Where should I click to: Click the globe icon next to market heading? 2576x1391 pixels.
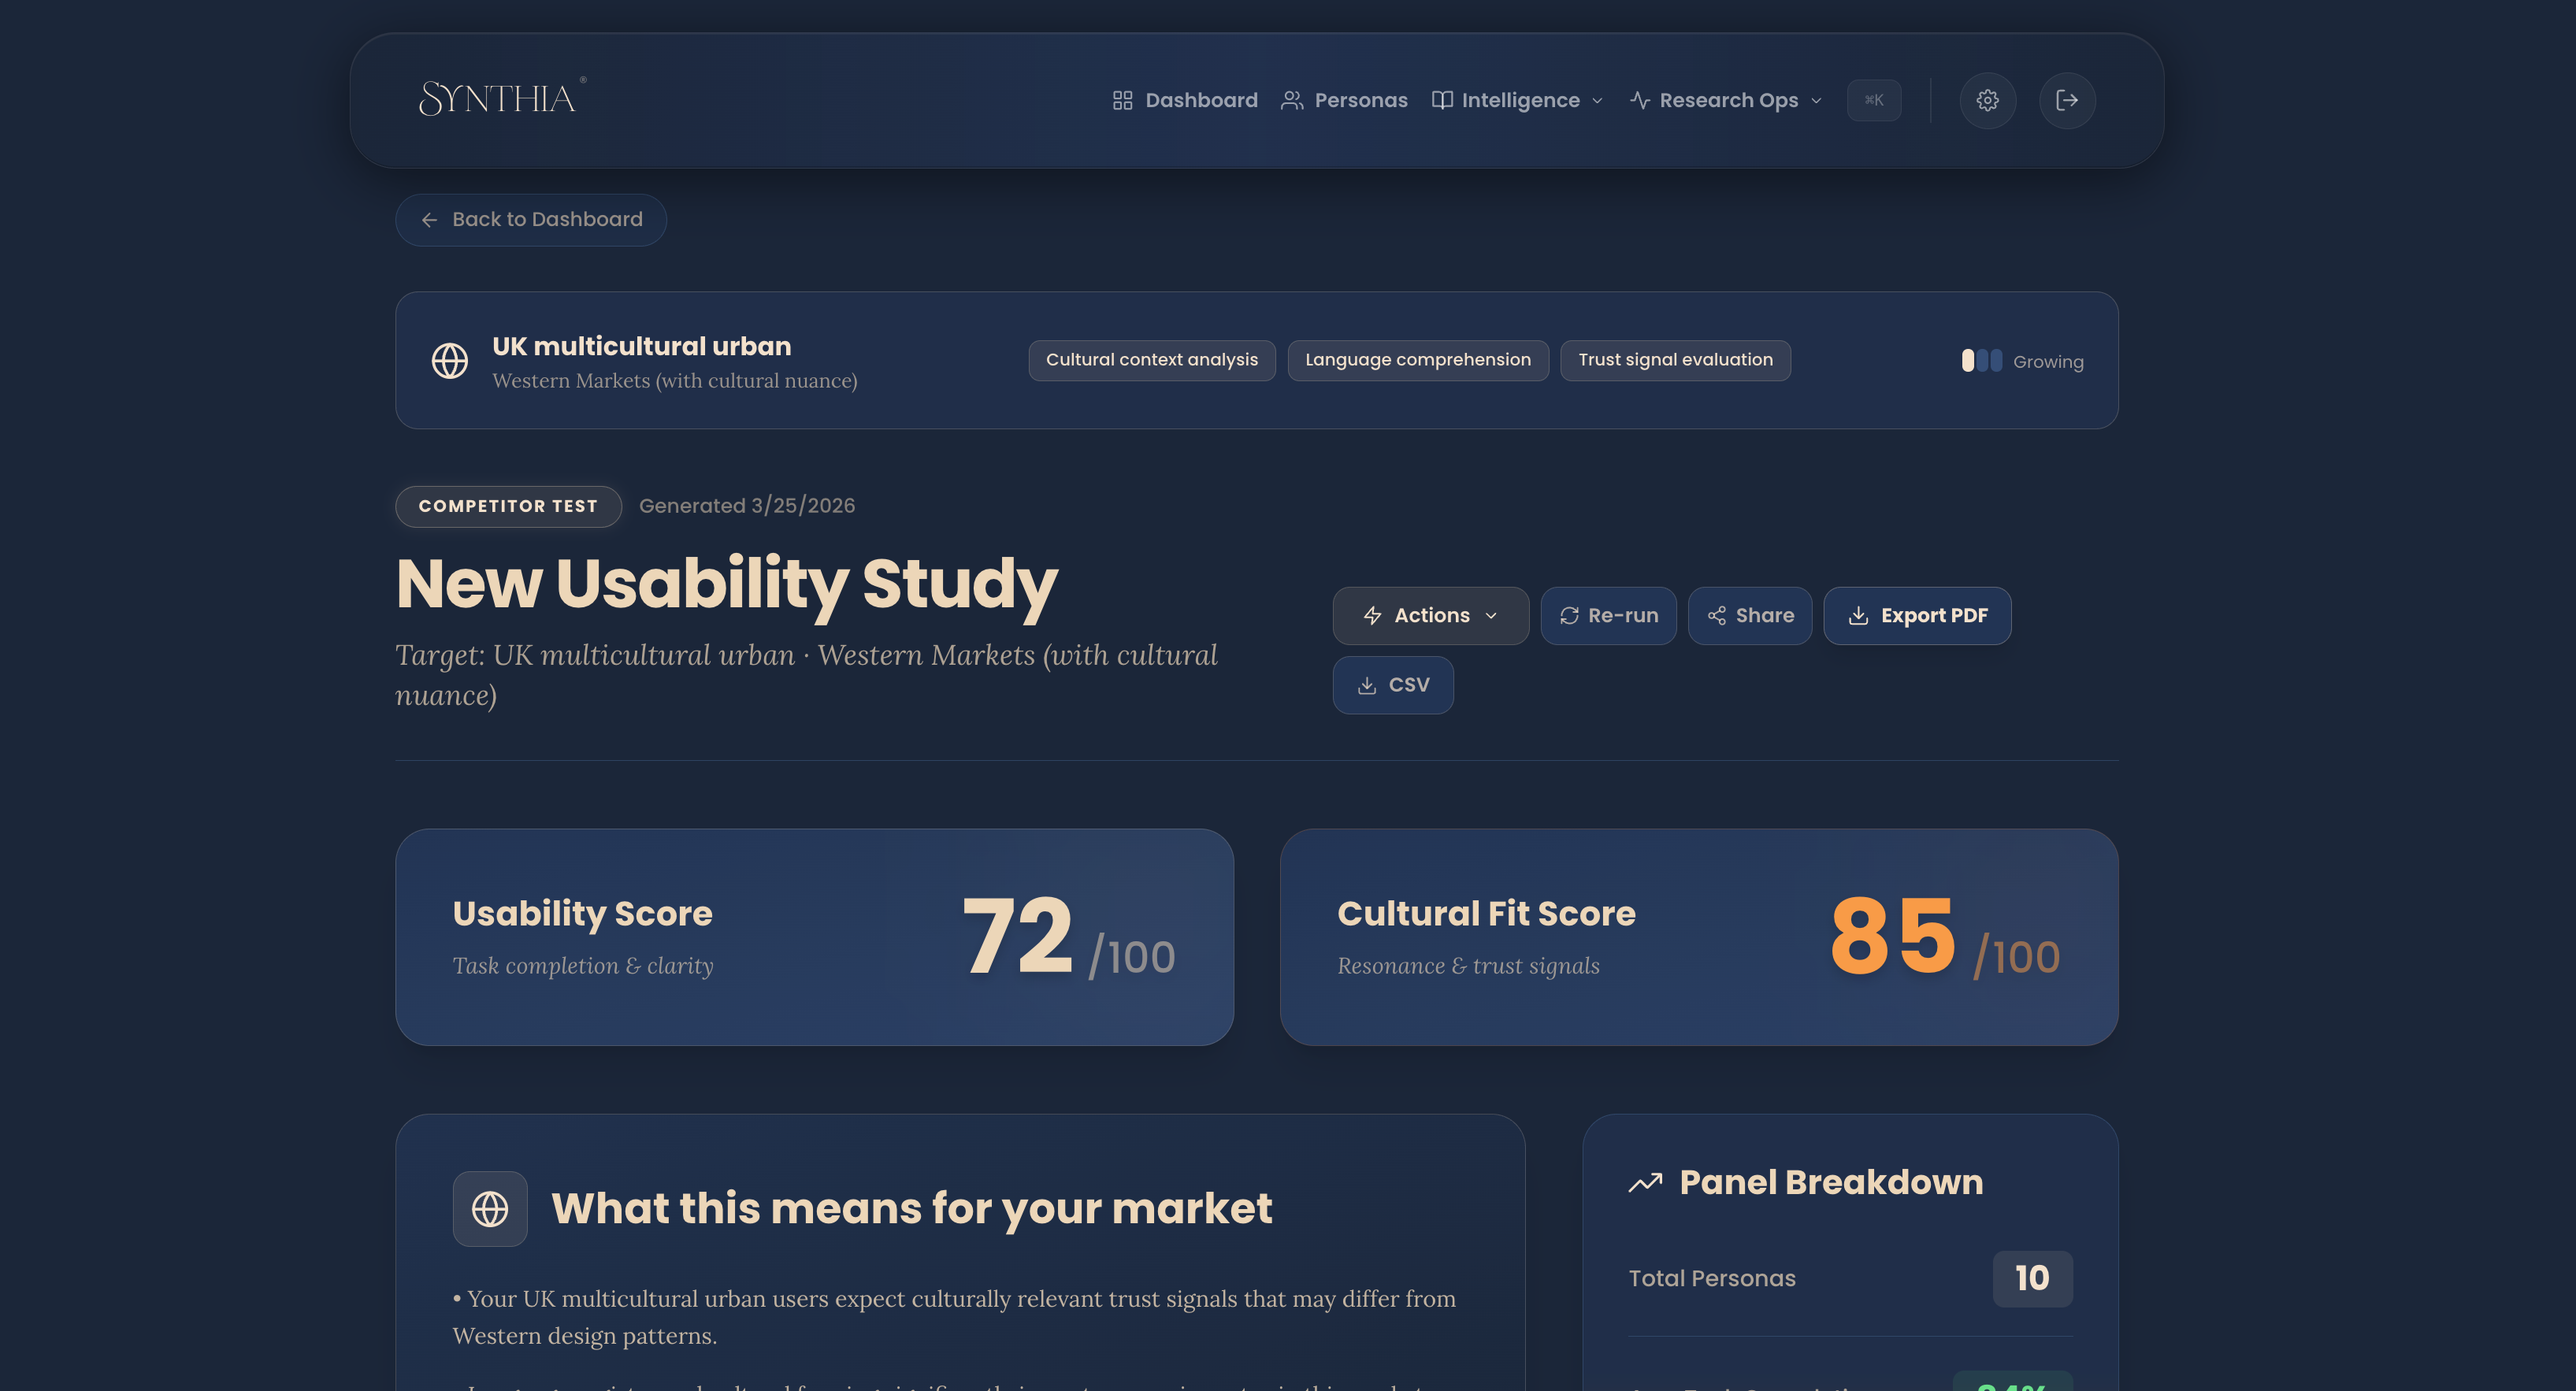point(490,1208)
